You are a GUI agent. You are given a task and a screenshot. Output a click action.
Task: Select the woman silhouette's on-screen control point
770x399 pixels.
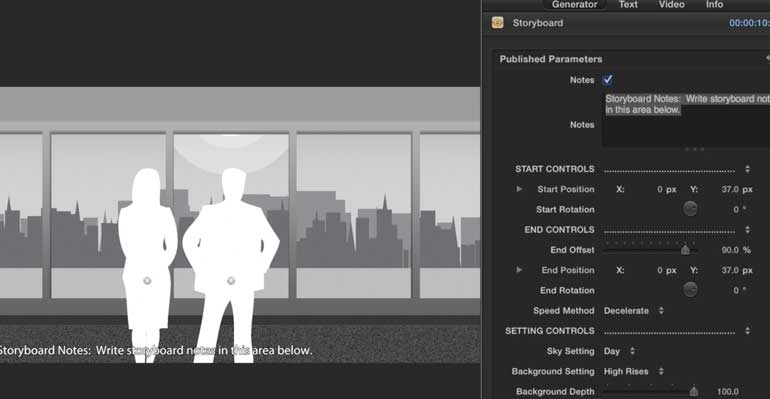point(147,281)
